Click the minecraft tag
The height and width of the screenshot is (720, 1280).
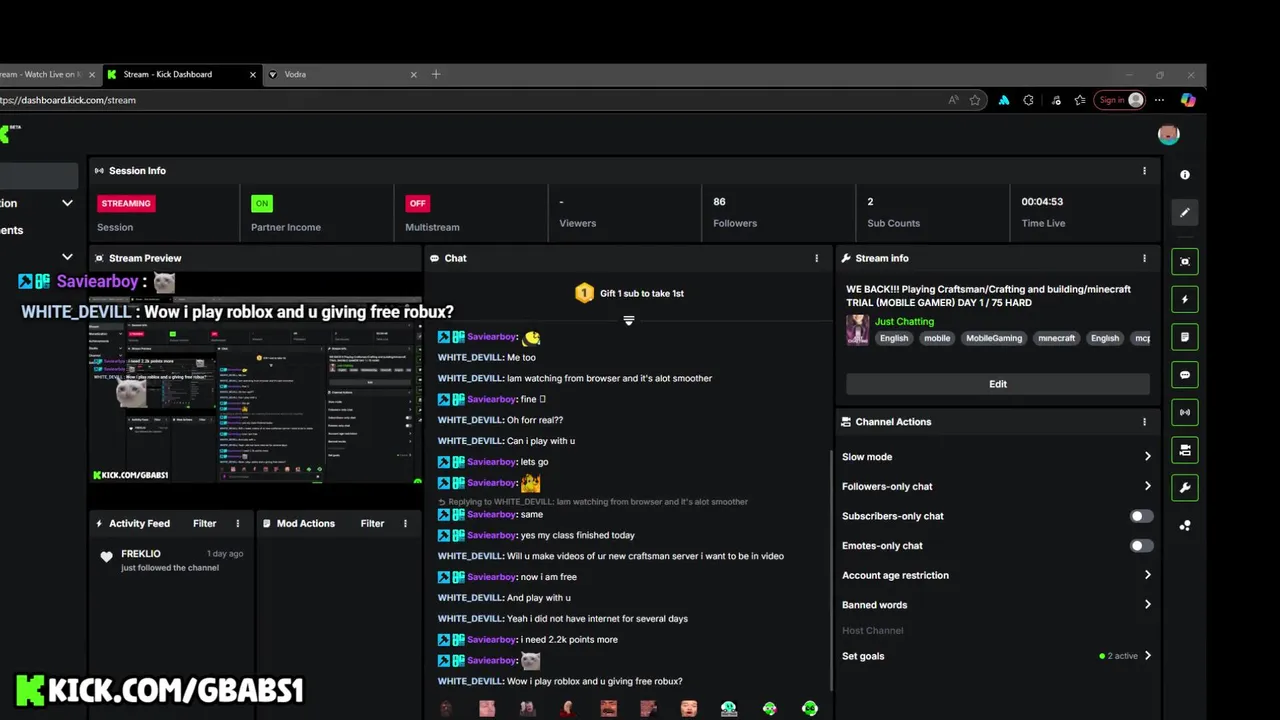[1056, 338]
